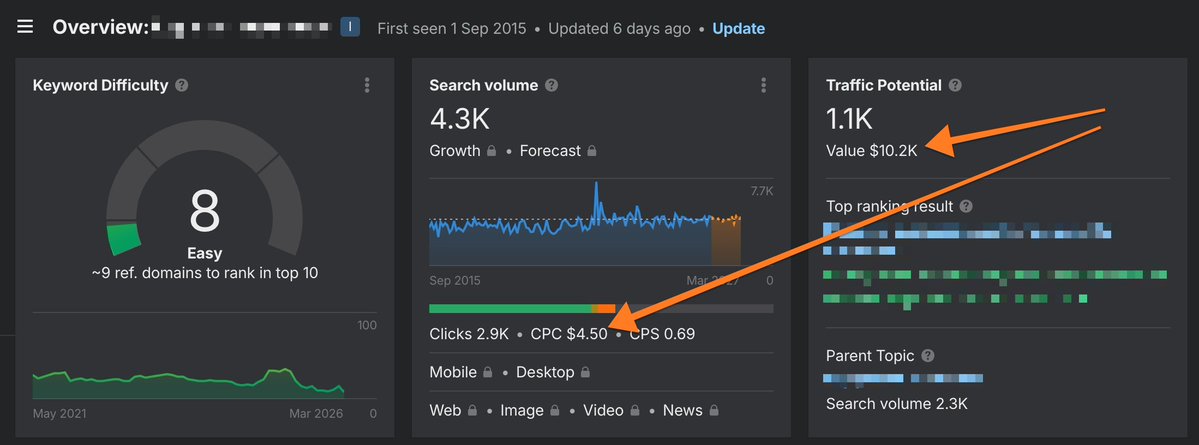Click the 'Value $10.2K' text
This screenshot has width=1199, height=445.
click(x=872, y=151)
